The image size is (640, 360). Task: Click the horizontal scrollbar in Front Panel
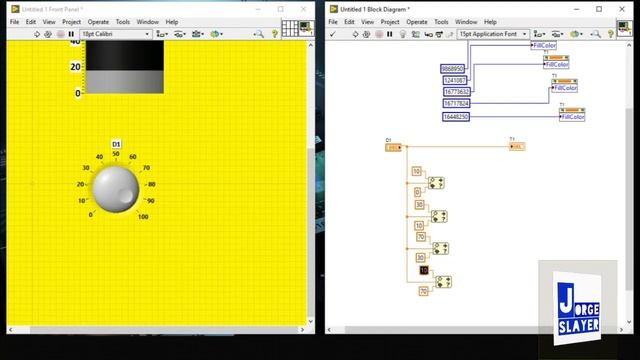(x=156, y=329)
